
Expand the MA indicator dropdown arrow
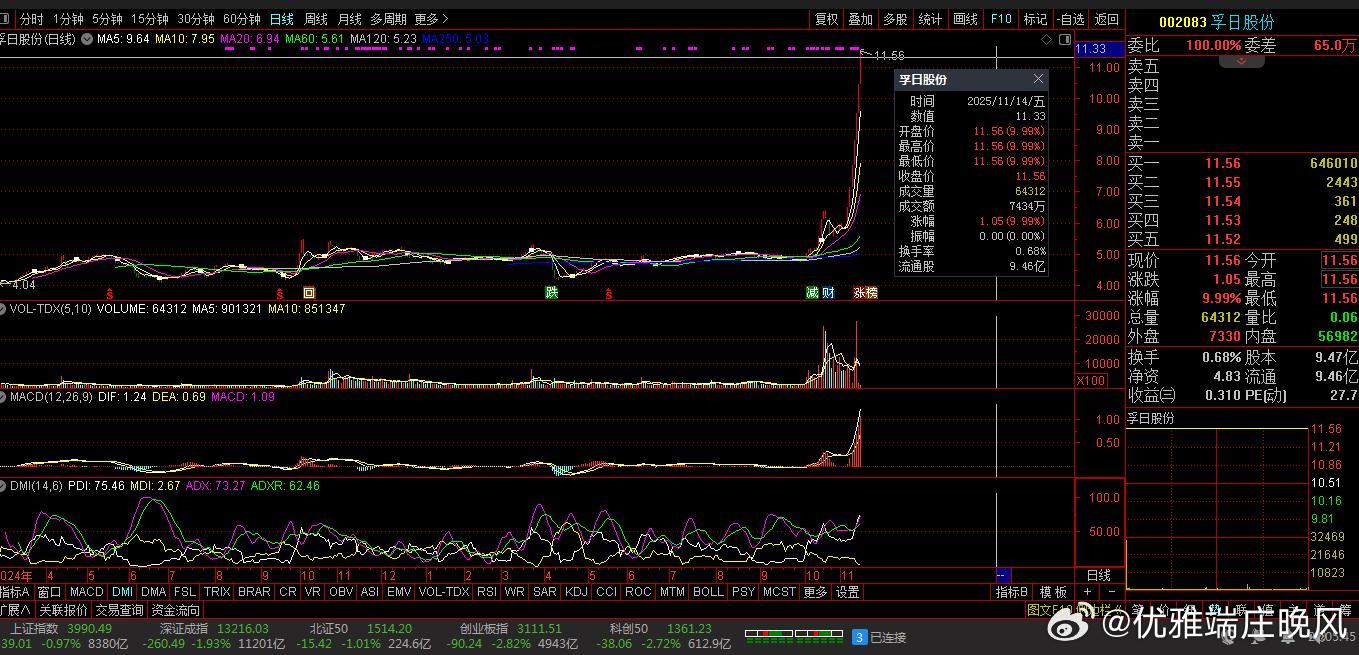[87, 39]
